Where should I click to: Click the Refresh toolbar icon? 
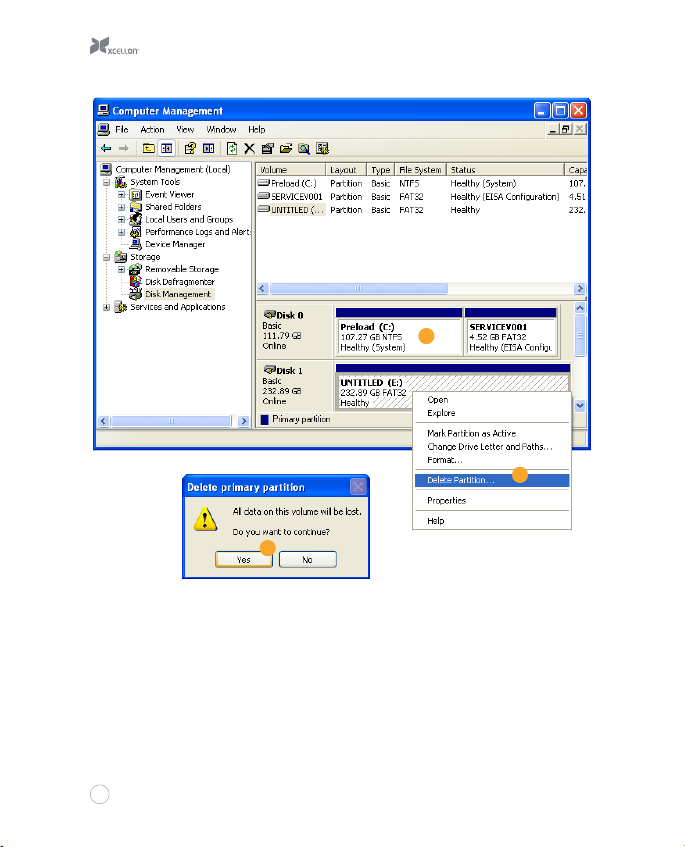coord(232,148)
